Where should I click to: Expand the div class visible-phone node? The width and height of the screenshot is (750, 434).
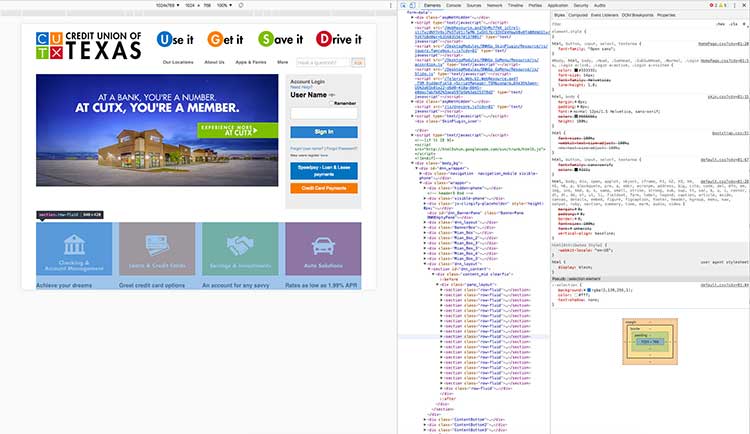425,198
